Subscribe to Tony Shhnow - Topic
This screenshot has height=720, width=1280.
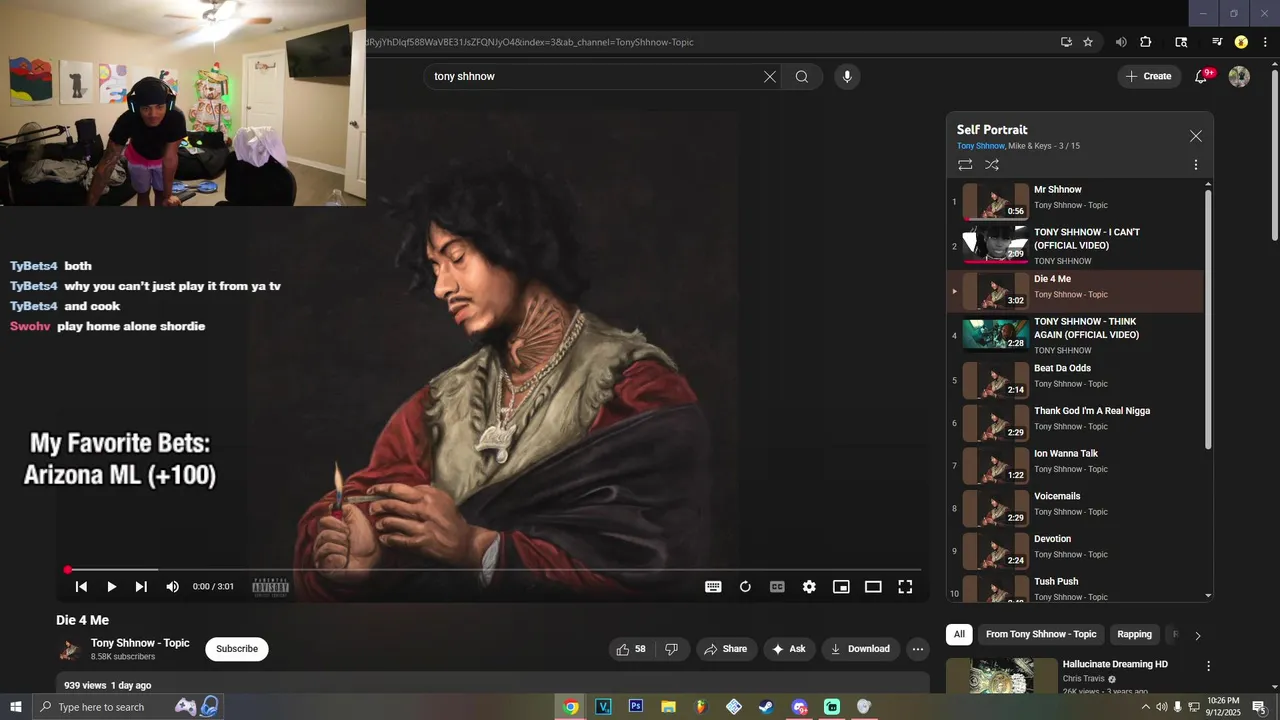[x=237, y=649]
